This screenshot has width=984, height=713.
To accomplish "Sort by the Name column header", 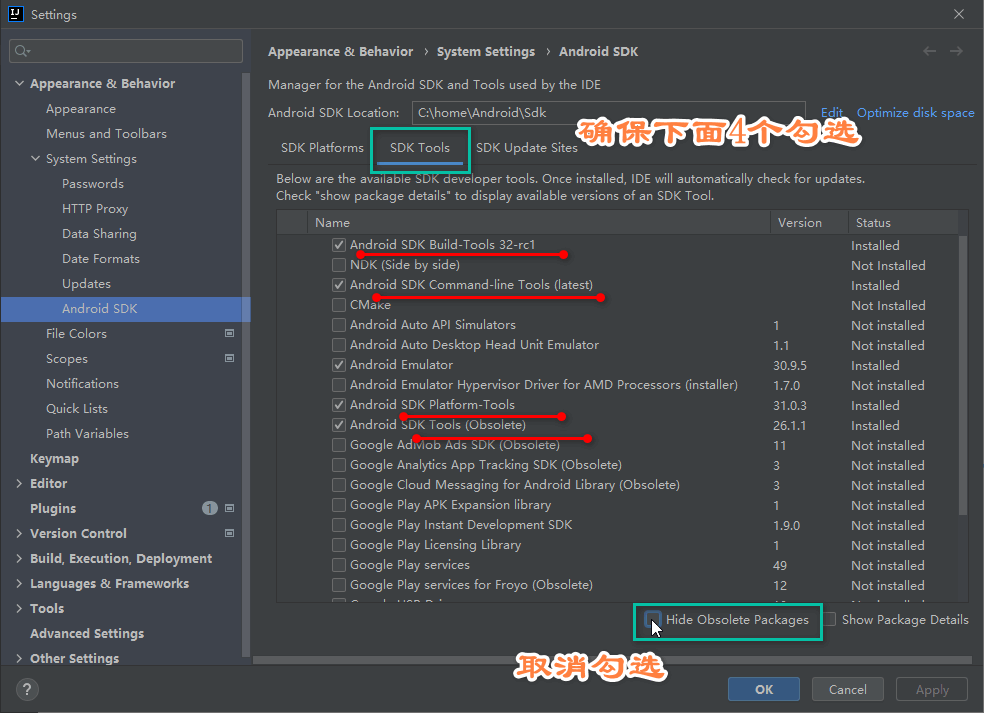I will 538,223.
